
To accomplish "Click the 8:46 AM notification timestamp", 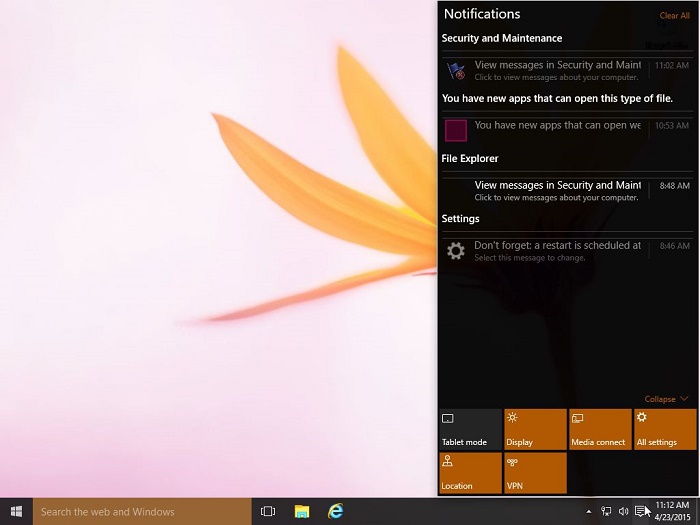I will (674, 246).
